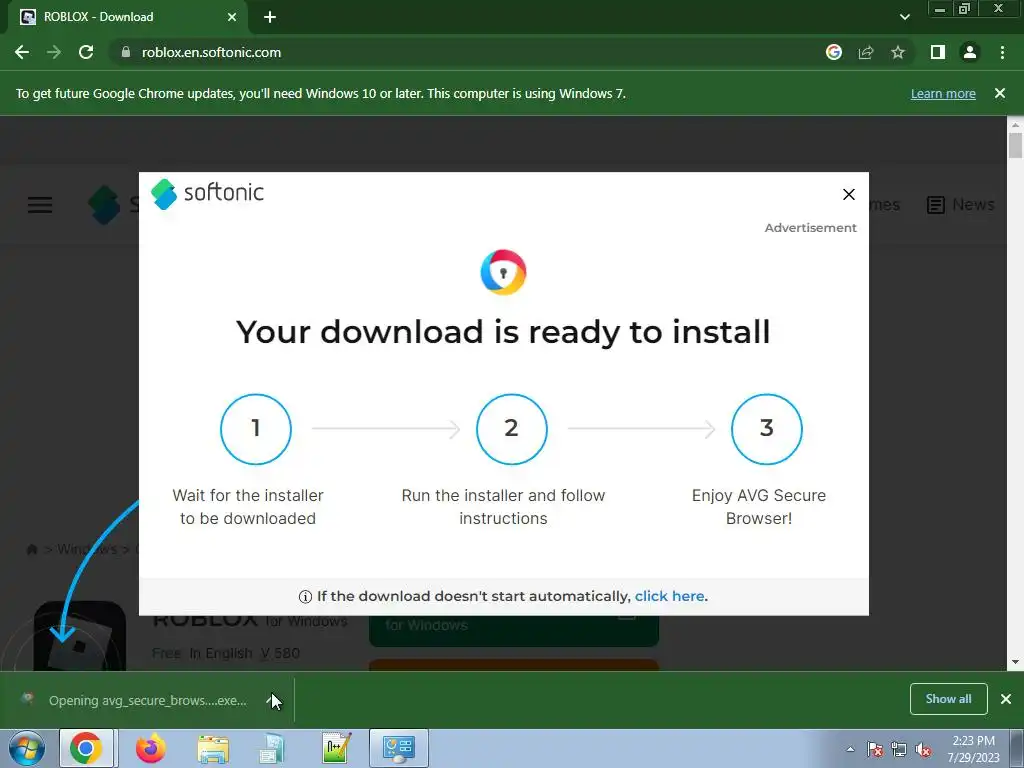Close the downloads bar

(x=1006, y=699)
